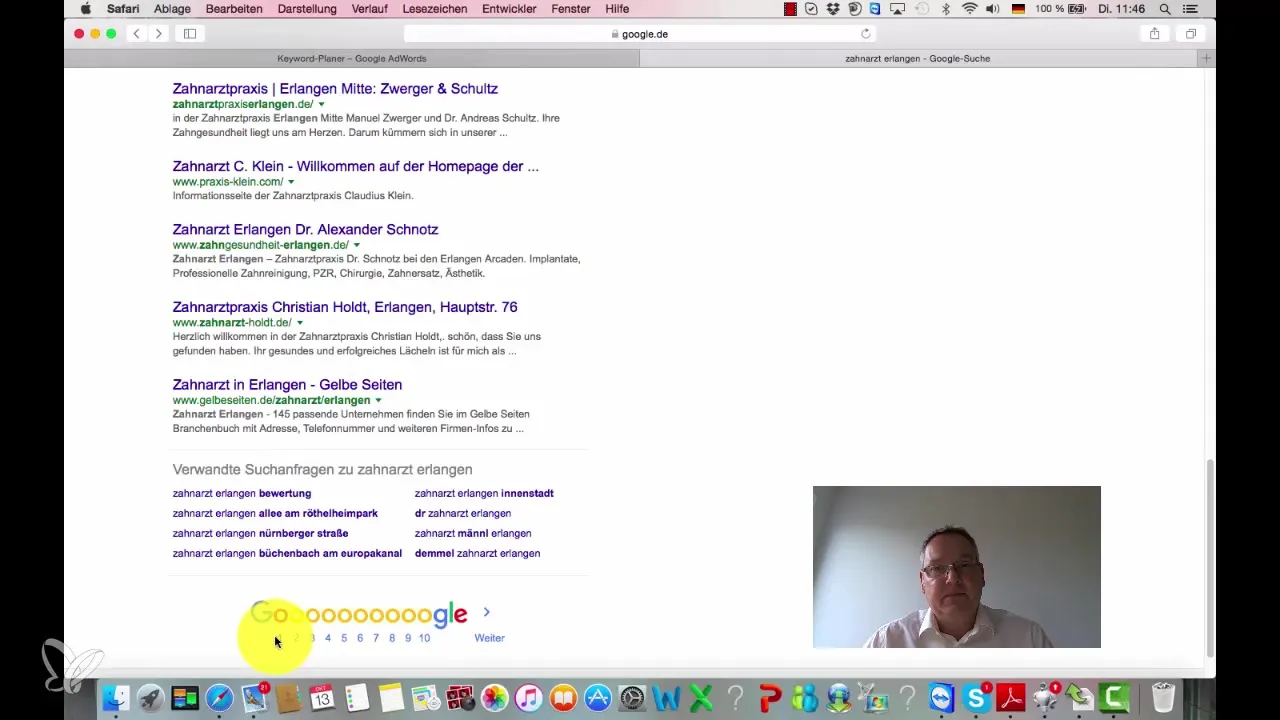This screenshot has width=1280, height=720.
Task: Open Reminders in the Dock
Action: coord(357,698)
